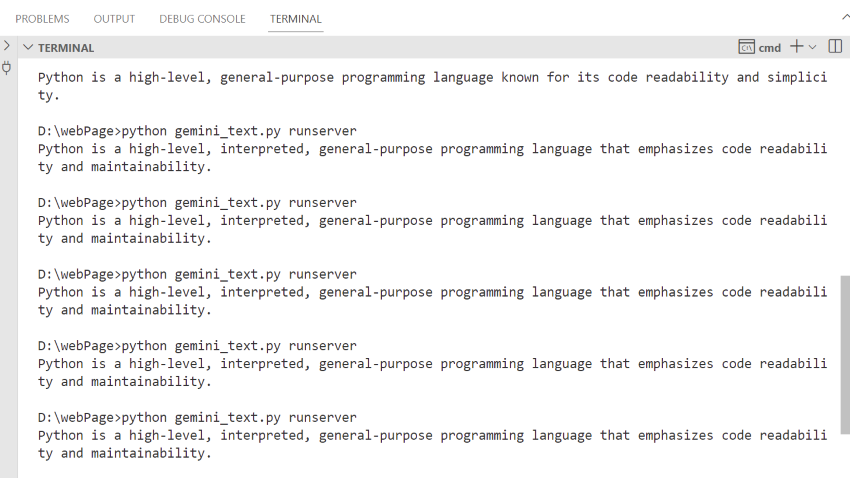Click the cmd terminal profile icon
Screen dimensions: 850x478
point(746,47)
